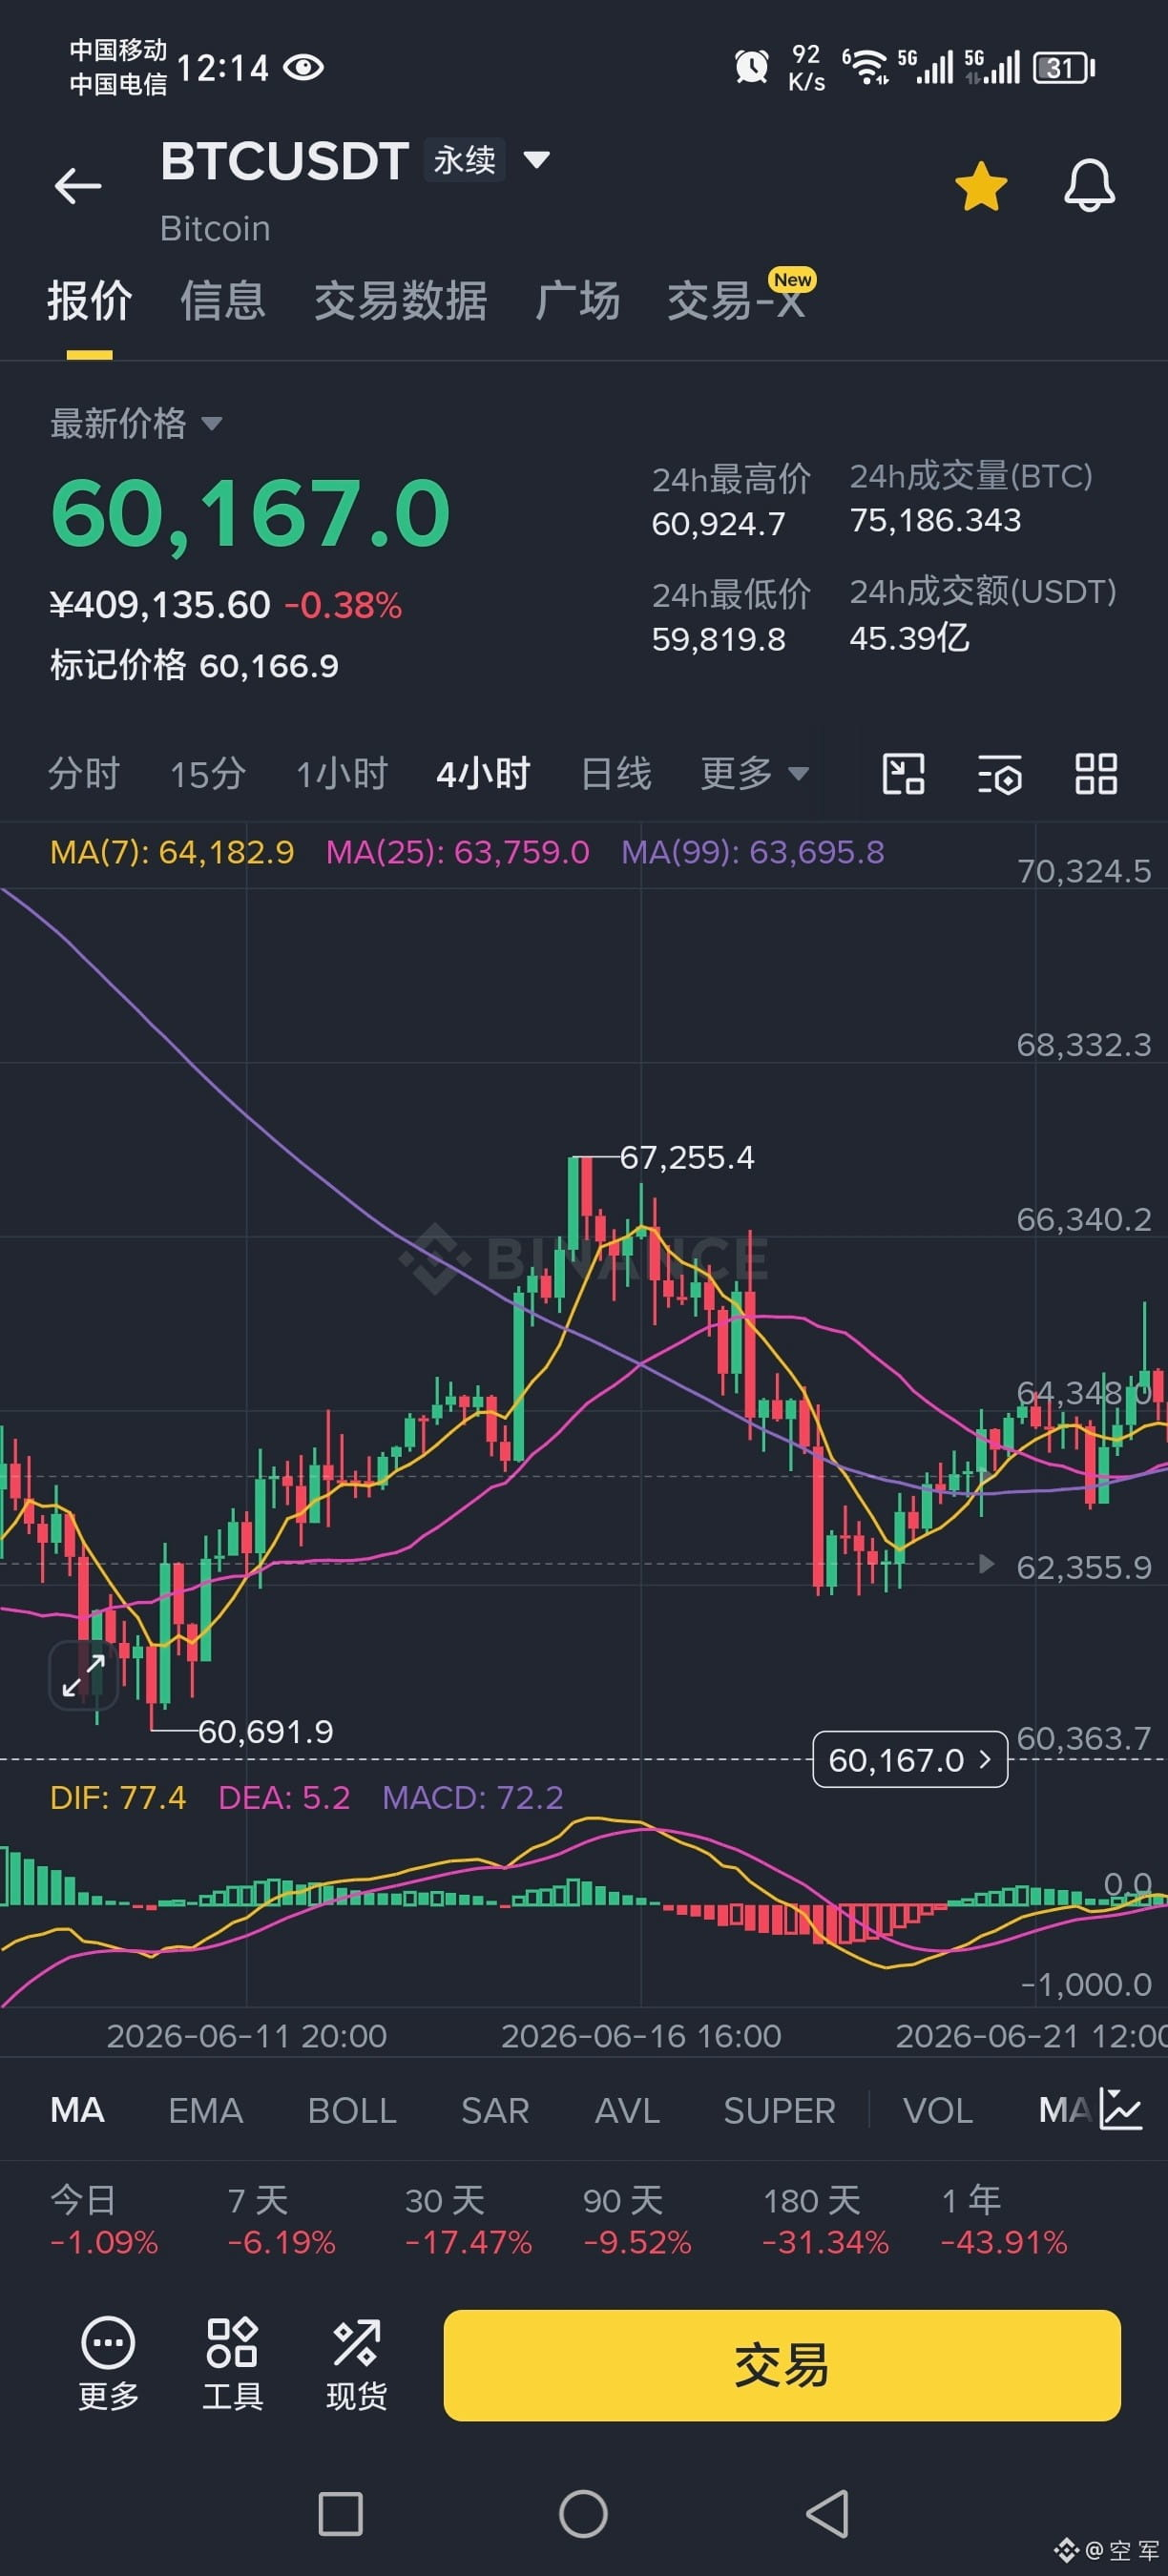Expand the BTCUSDT perpetual pair dropdown
This screenshot has width=1168, height=2576.
(537, 160)
